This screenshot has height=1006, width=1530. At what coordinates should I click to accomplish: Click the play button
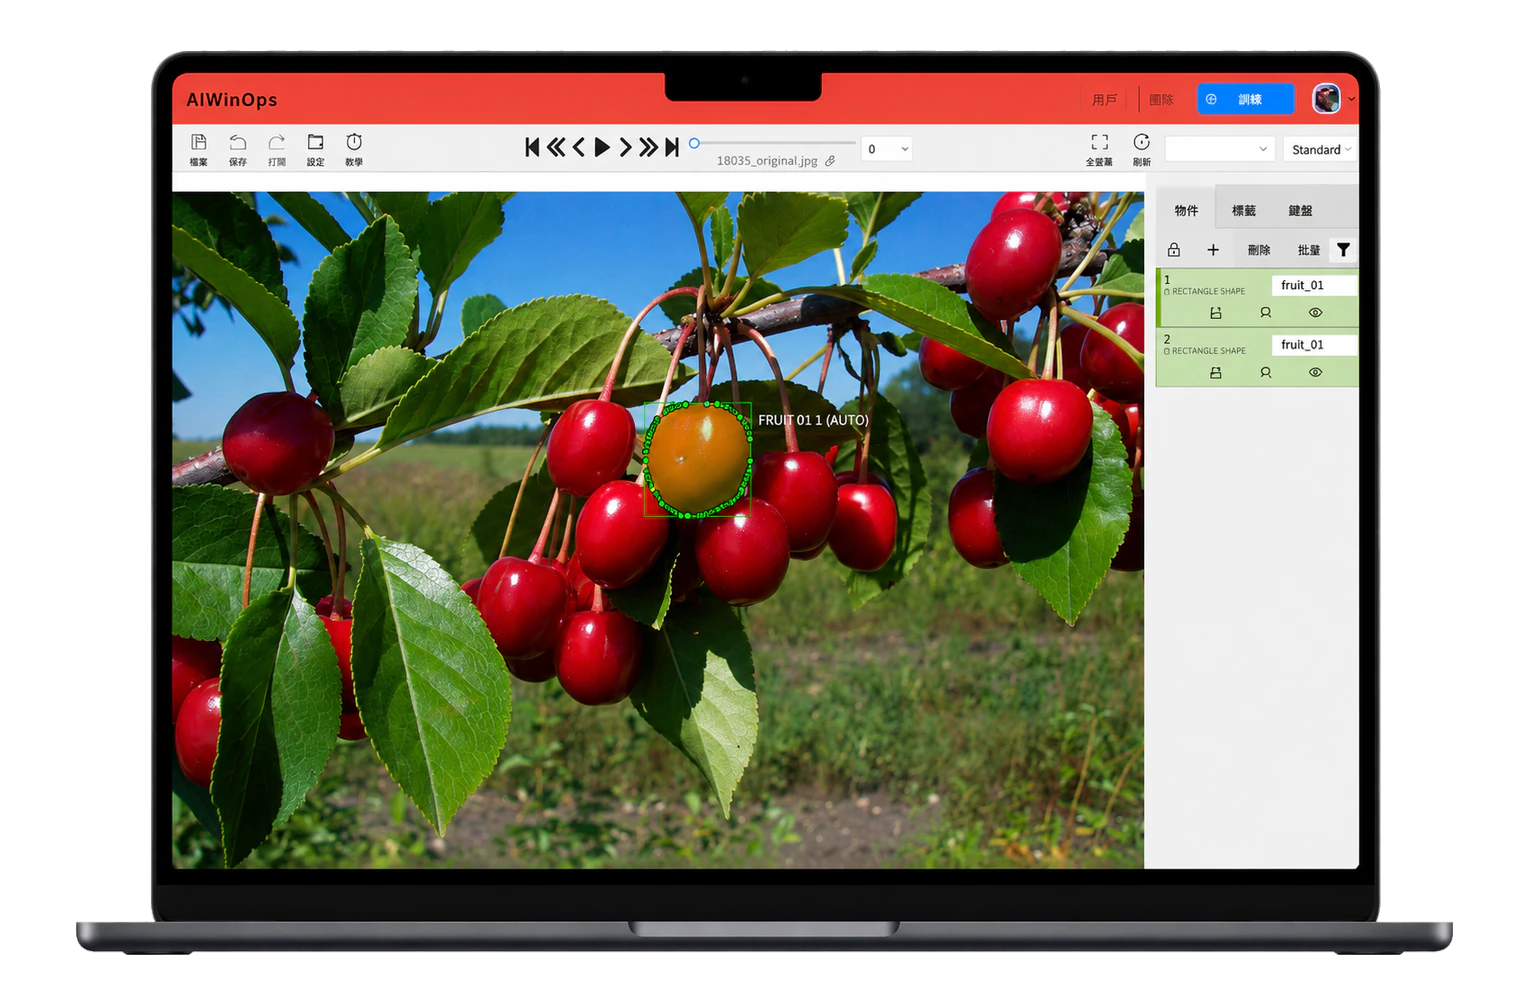pyautogui.click(x=602, y=148)
